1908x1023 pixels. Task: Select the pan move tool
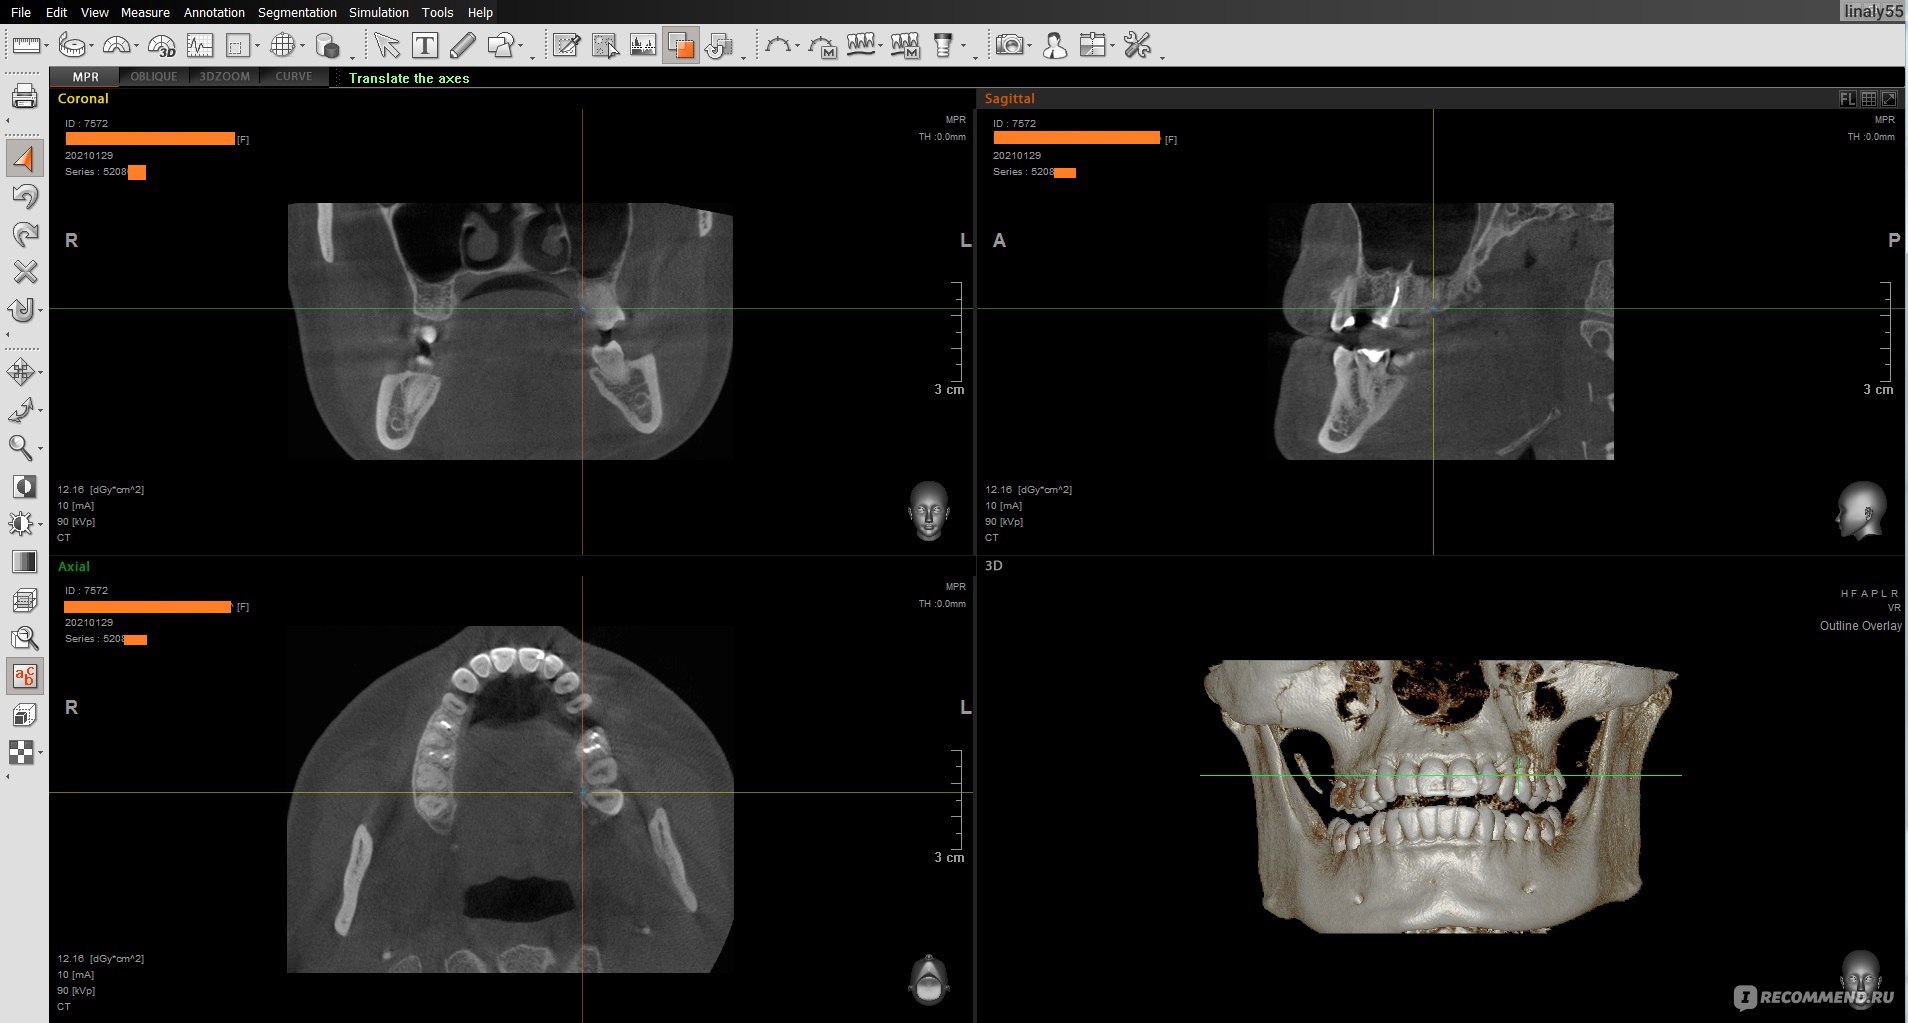coord(21,372)
